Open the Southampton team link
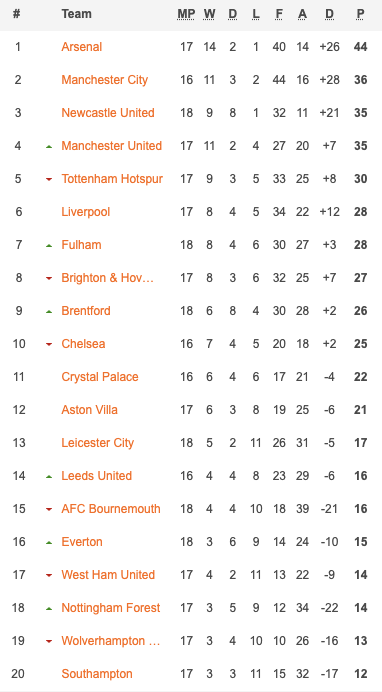The height and width of the screenshot is (692, 382). 97,674
